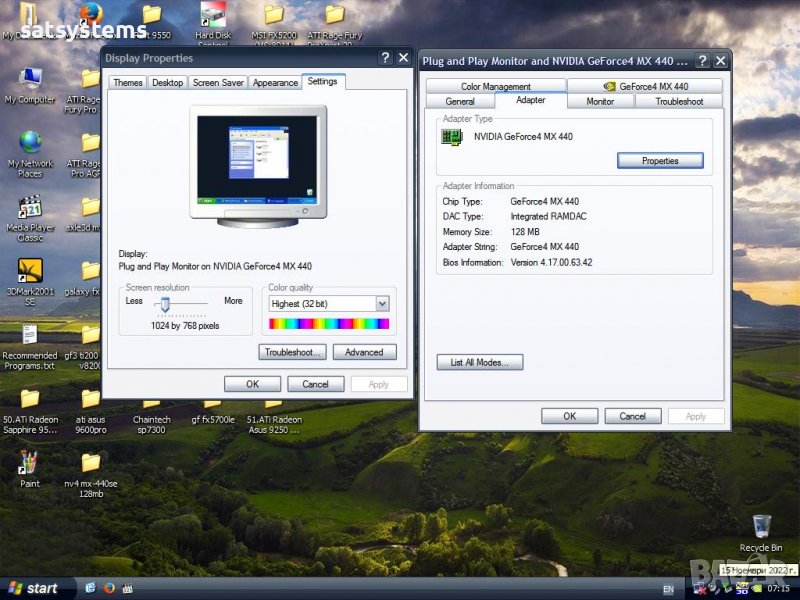This screenshot has width=800, height=600.
Task: Switch to the Monitor tab
Action: pyautogui.click(x=600, y=101)
